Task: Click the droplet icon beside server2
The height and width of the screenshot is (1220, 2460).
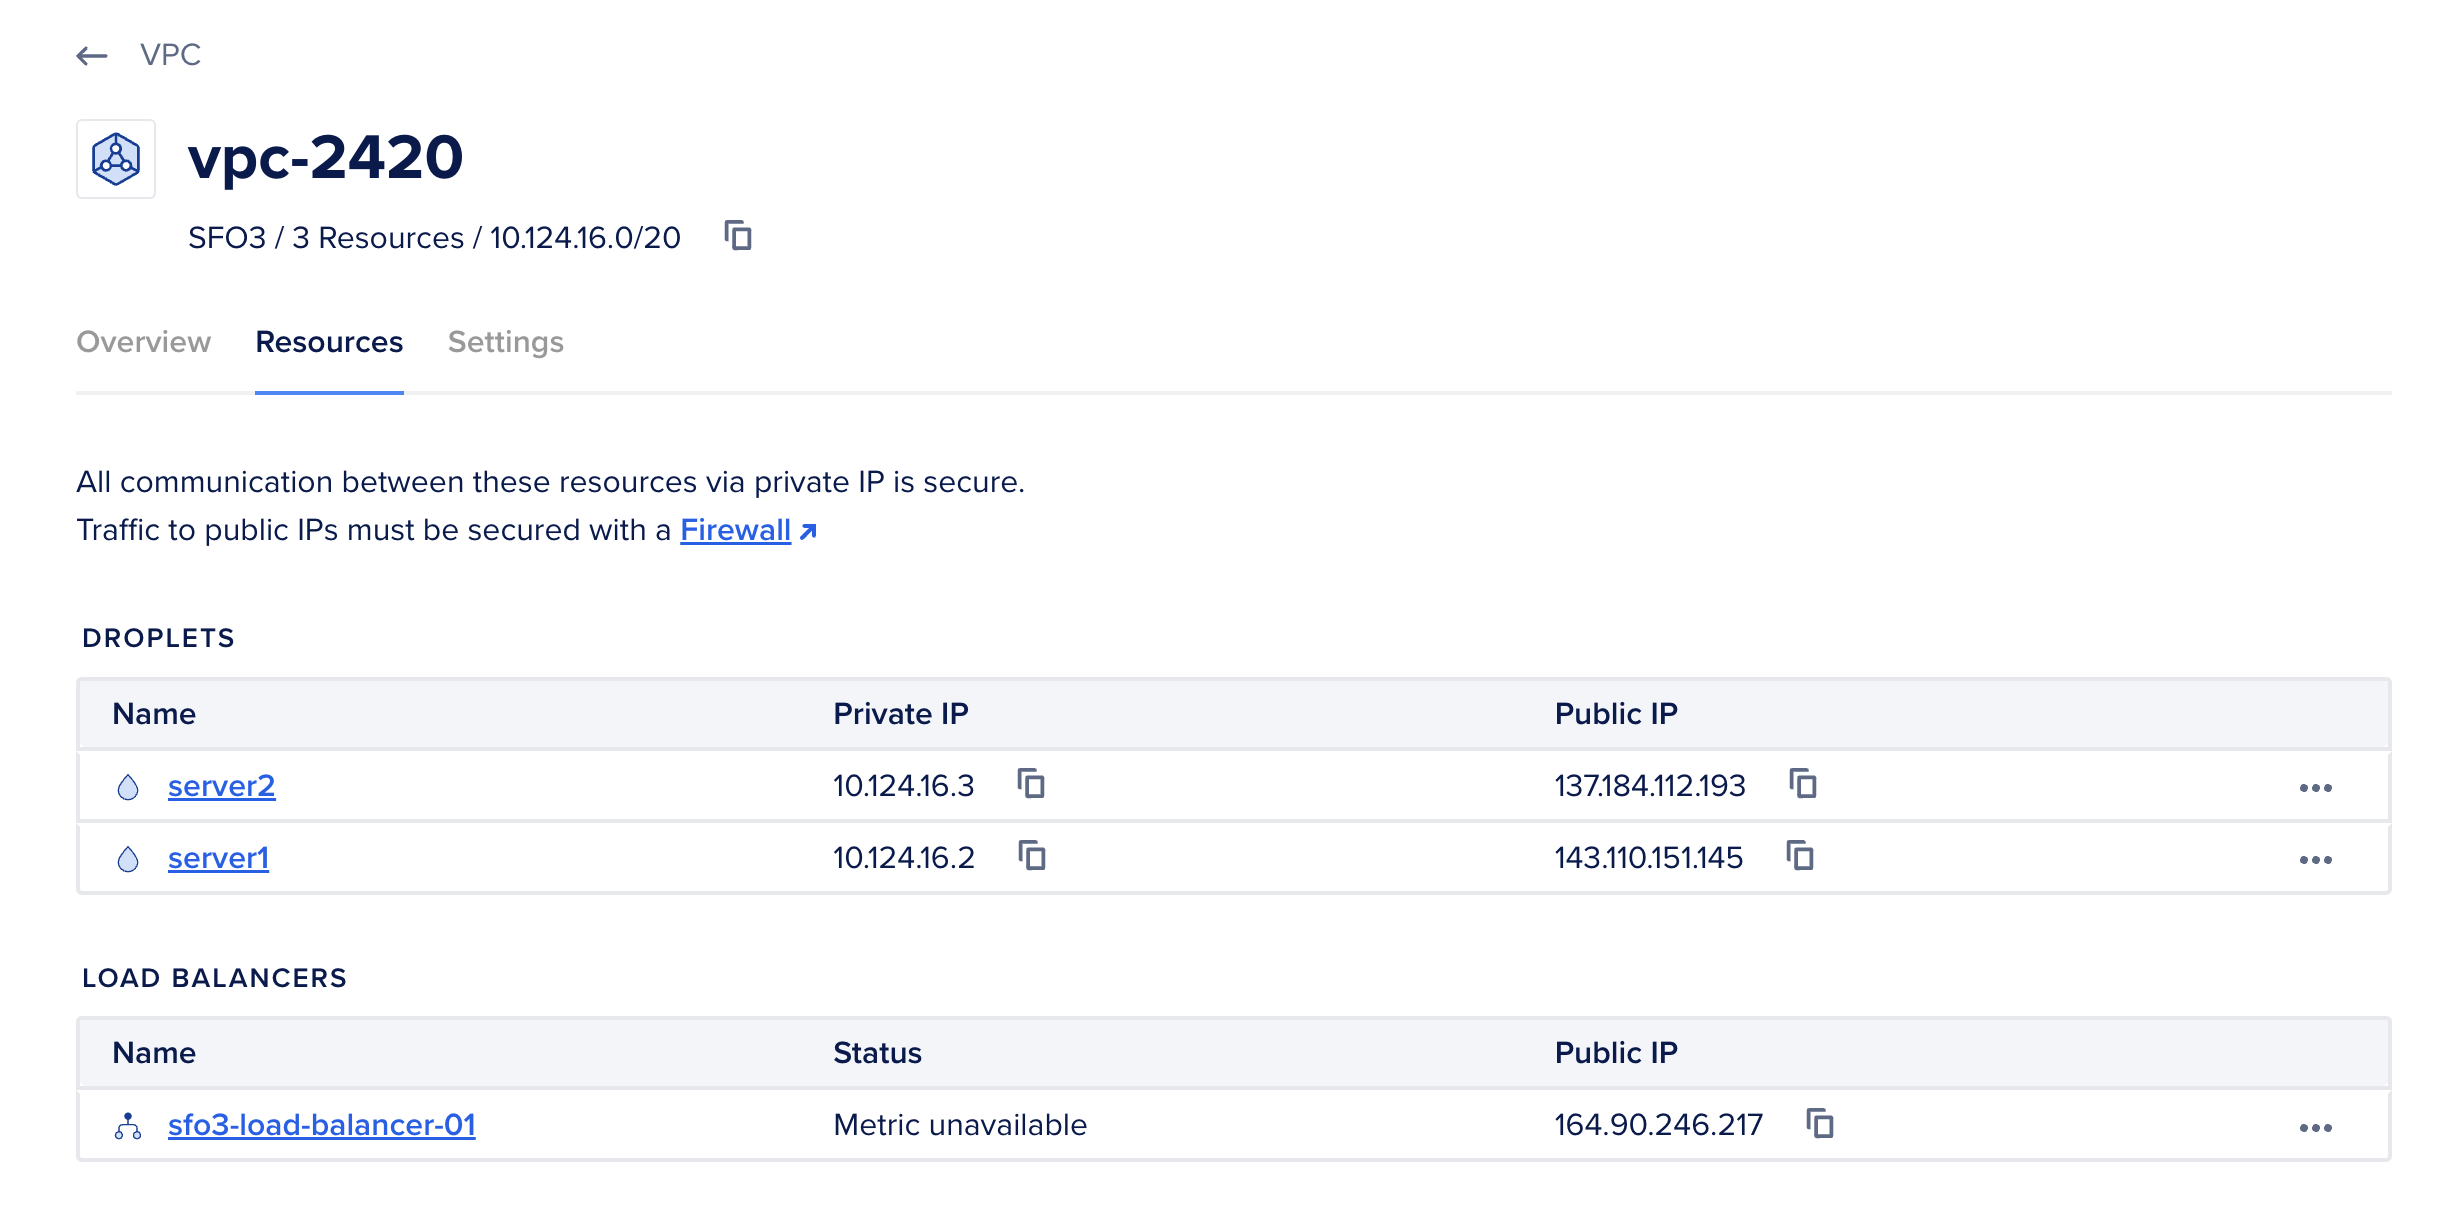Action: click(128, 787)
